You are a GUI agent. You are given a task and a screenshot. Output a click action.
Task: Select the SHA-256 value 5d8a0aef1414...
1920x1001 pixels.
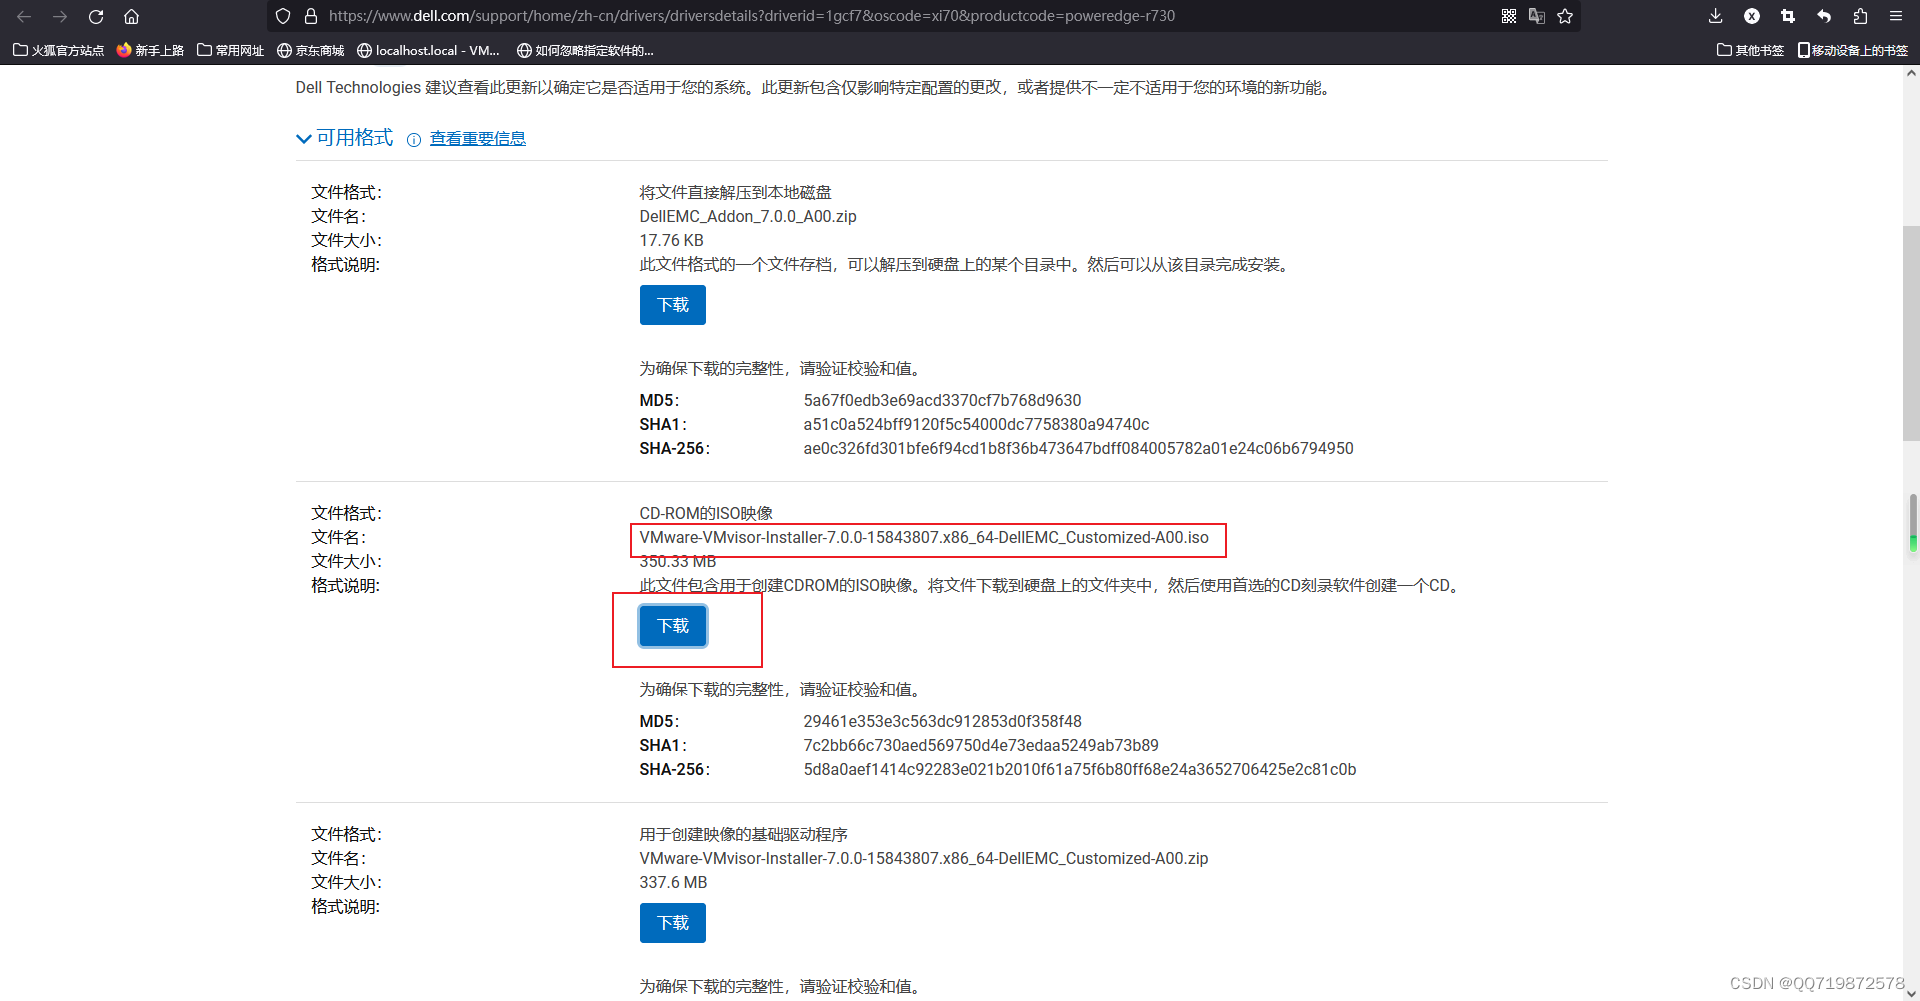[x=1080, y=769]
